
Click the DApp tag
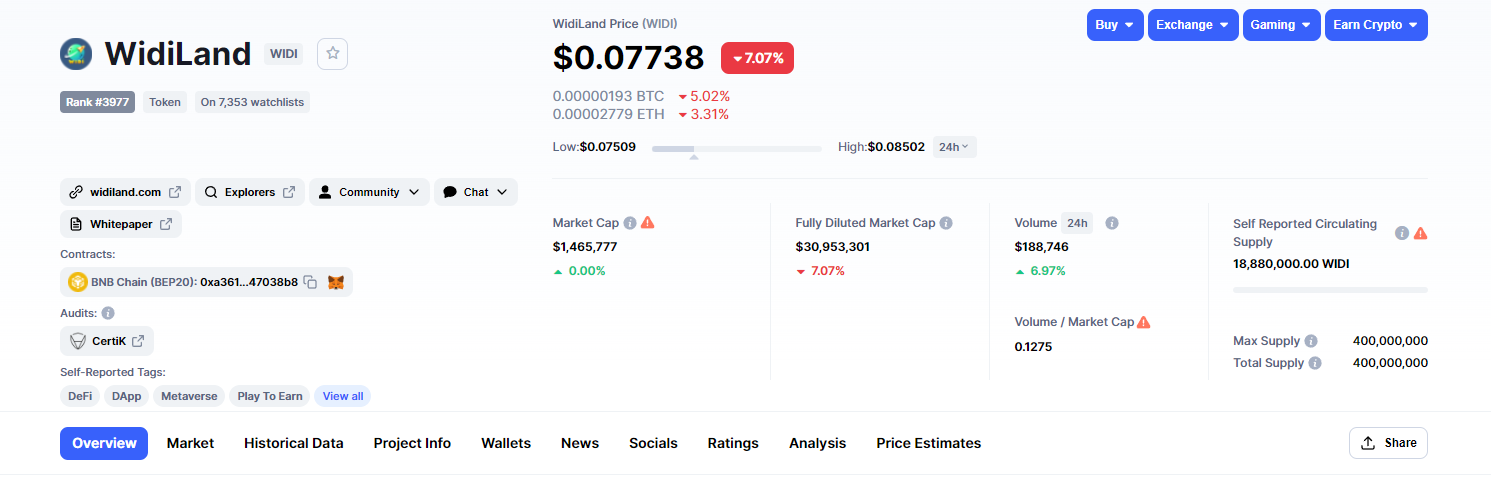pos(127,396)
